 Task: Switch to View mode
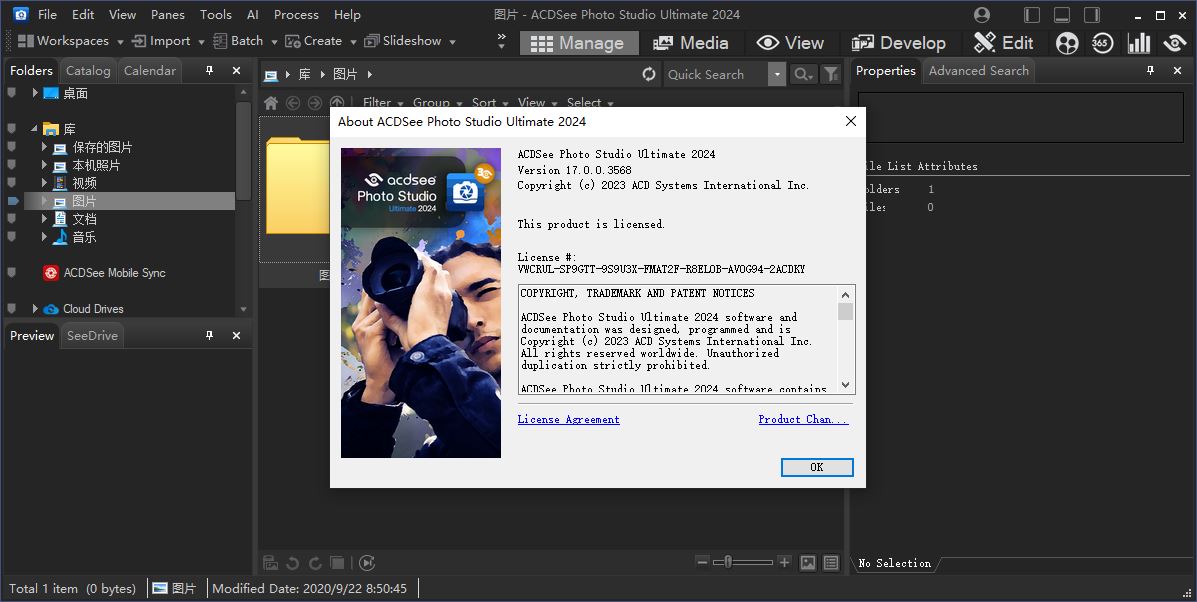790,43
